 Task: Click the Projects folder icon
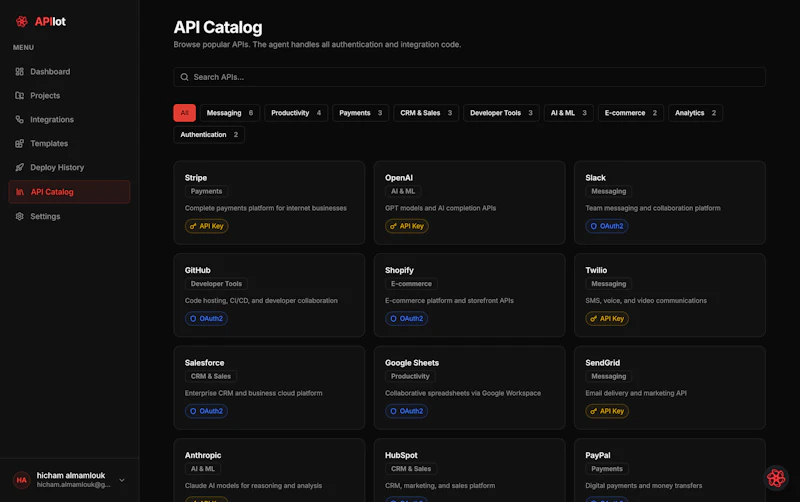click(x=19, y=95)
